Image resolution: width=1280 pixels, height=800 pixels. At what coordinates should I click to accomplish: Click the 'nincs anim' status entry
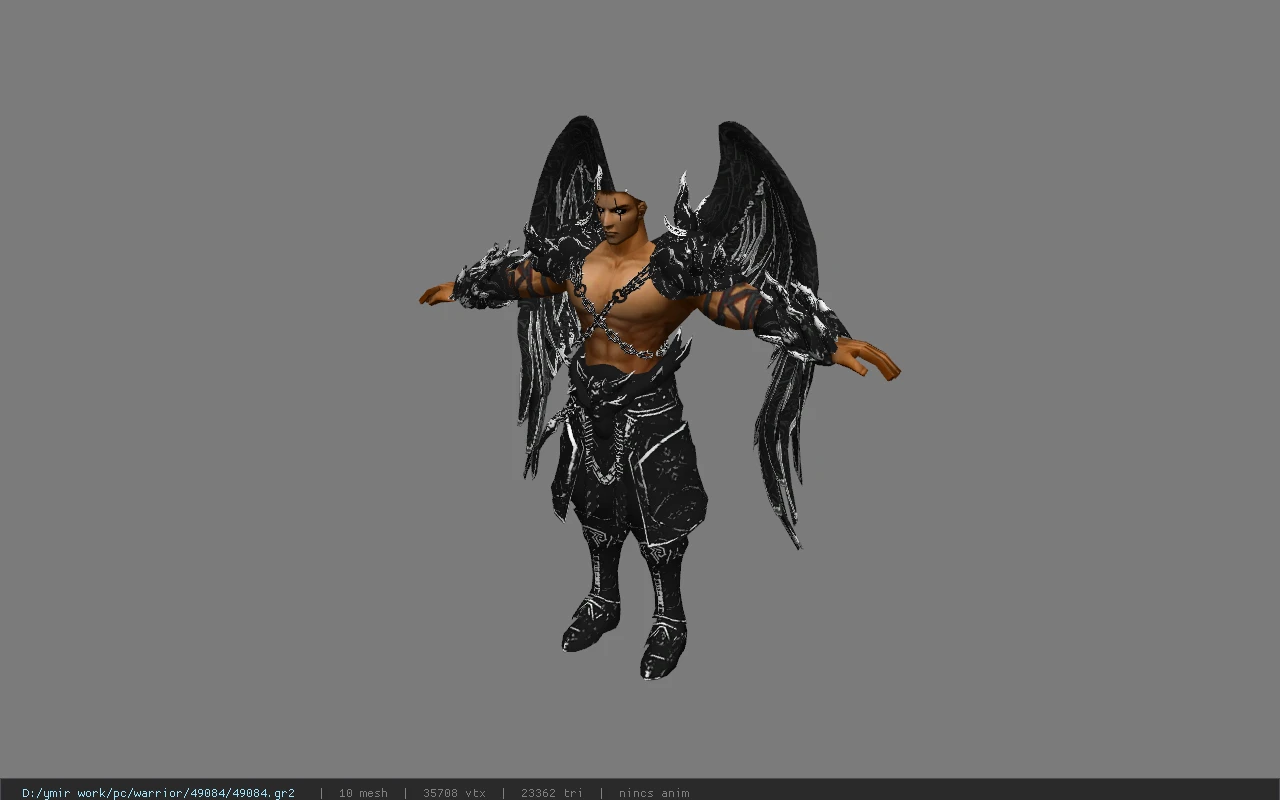pos(654,793)
